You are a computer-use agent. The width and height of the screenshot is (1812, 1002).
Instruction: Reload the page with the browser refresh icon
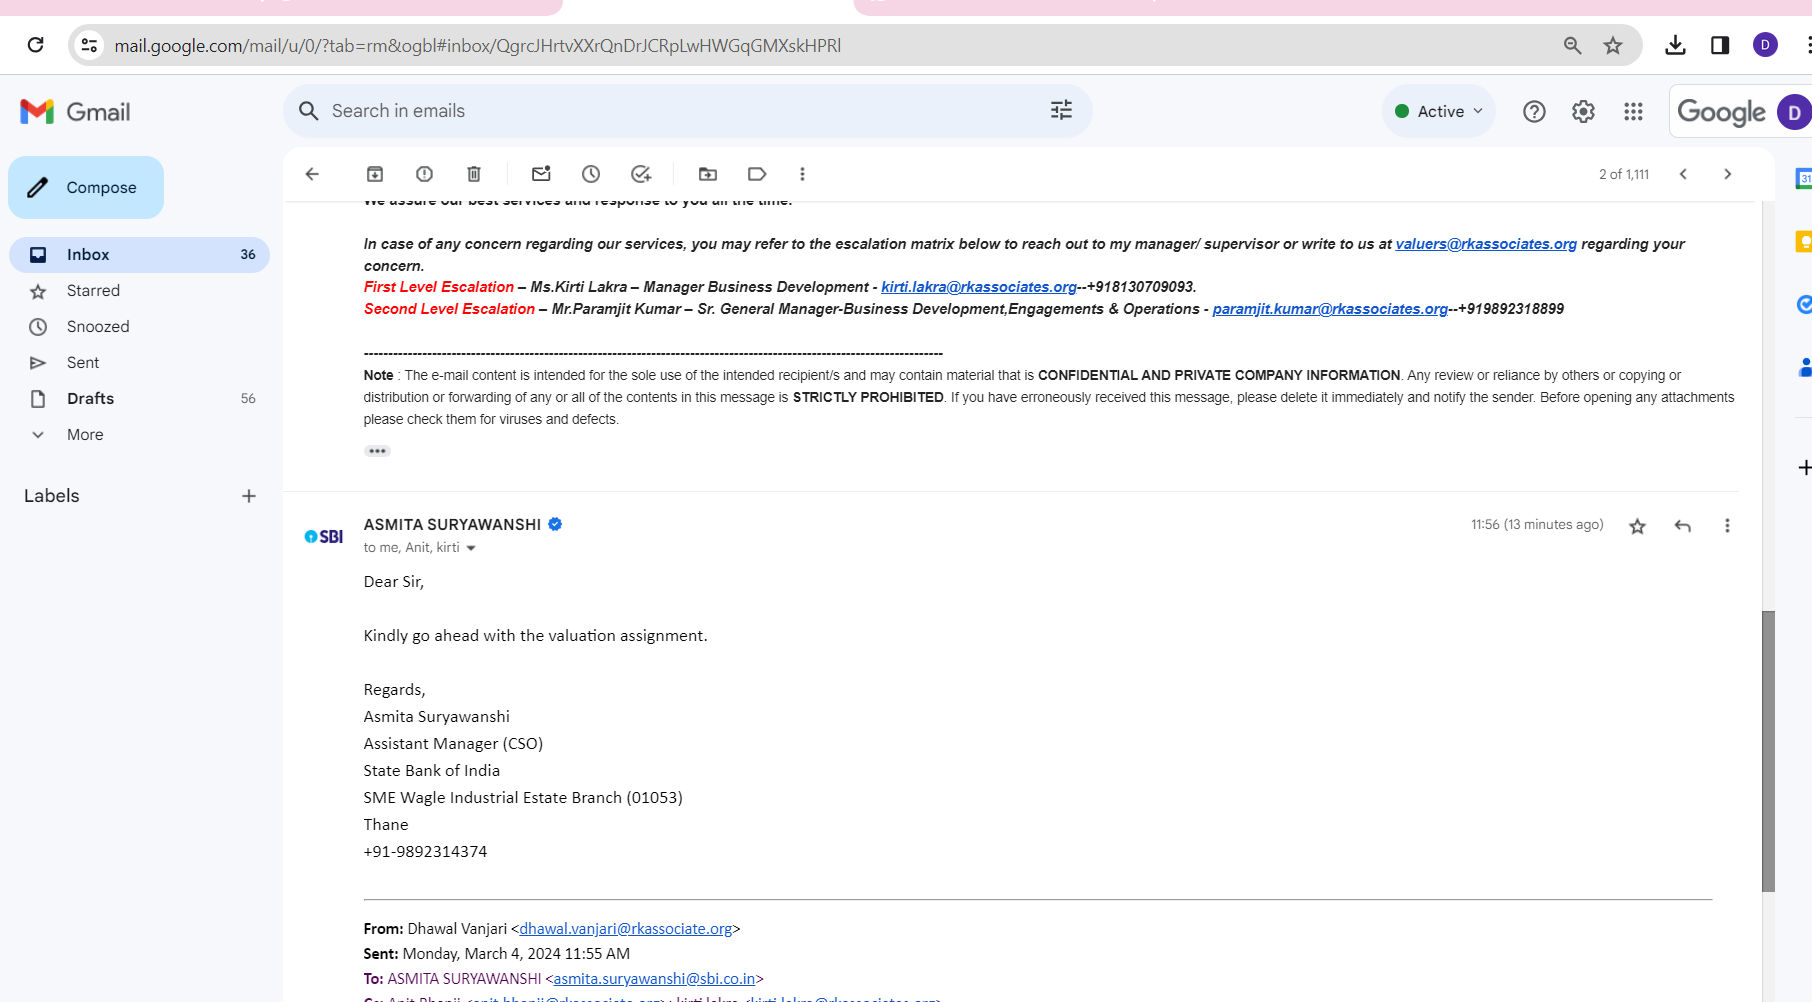point(35,45)
